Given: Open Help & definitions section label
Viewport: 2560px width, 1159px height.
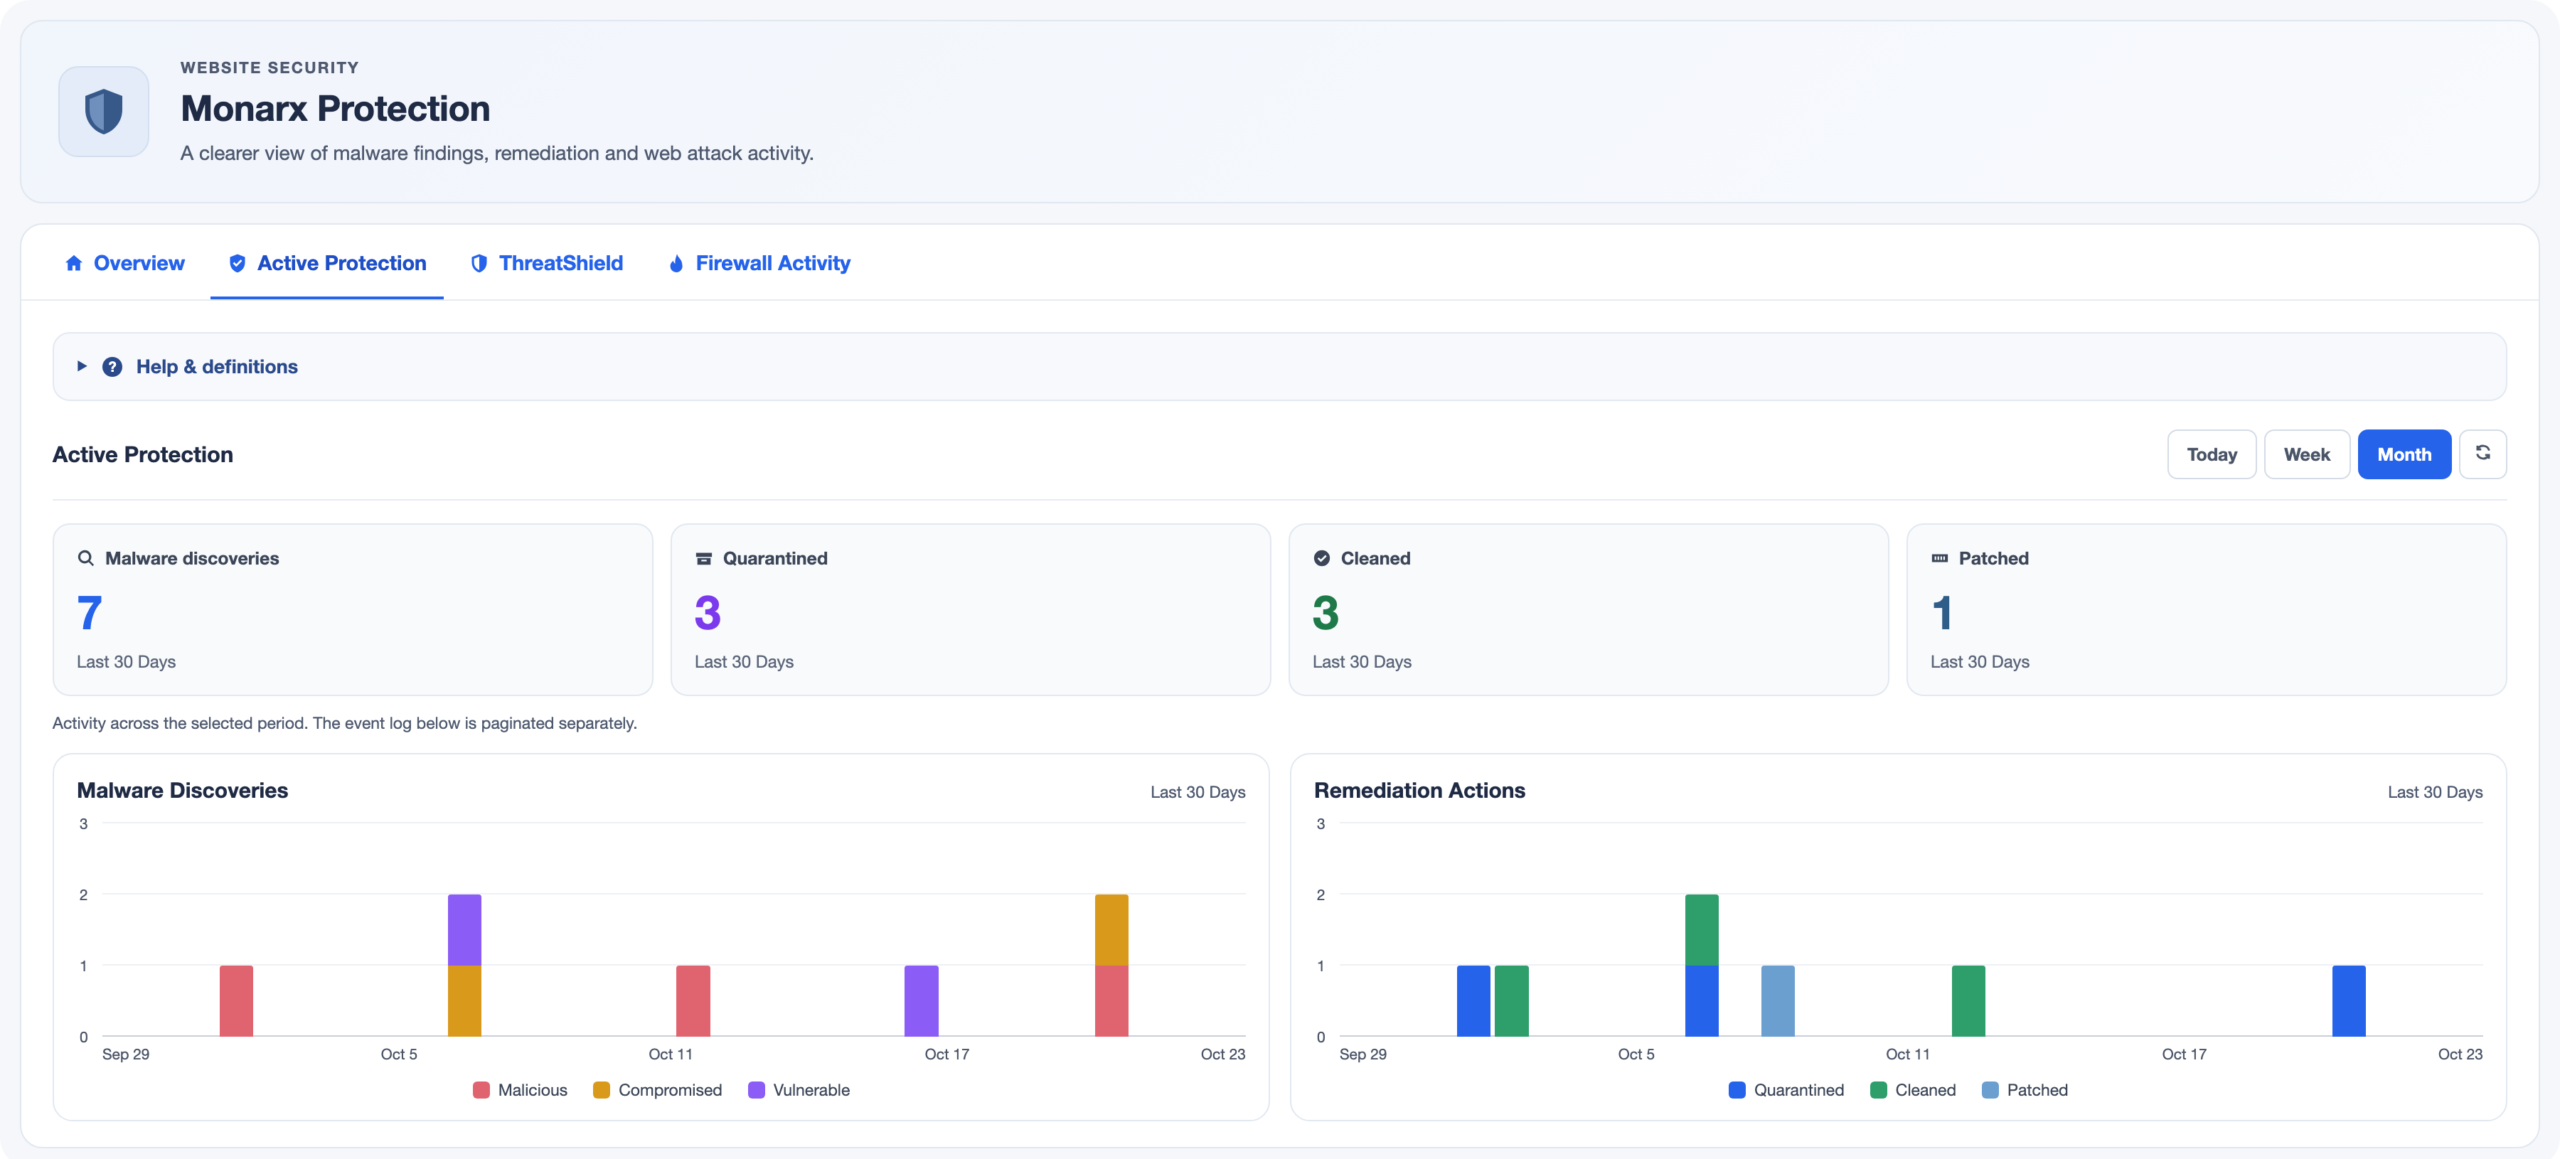Looking at the screenshot, I should pyautogui.click(x=217, y=367).
